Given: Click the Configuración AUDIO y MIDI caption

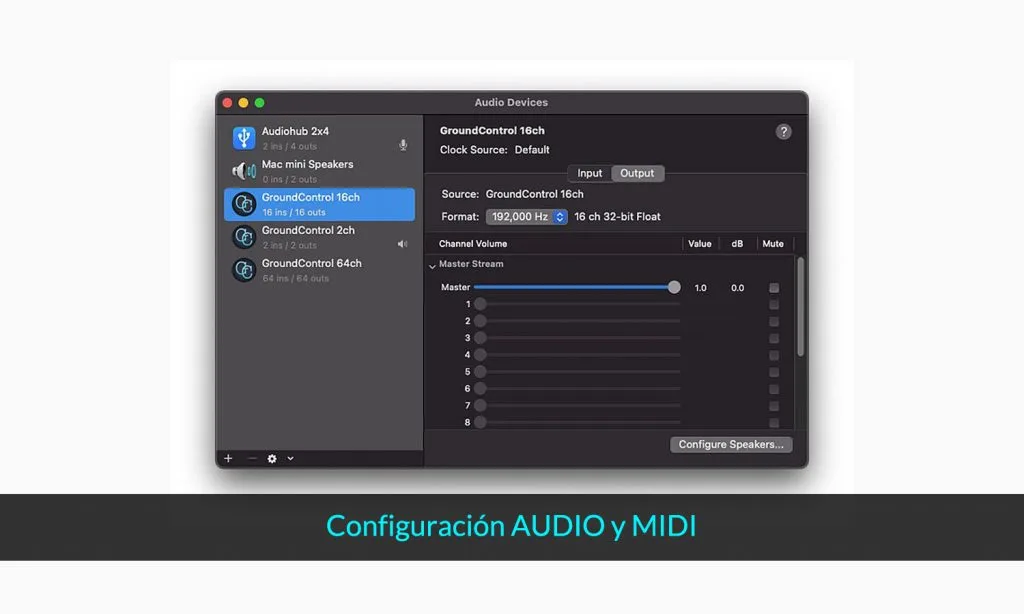Looking at the screenshot, I should pyautogui.click(x=511, y=526).
